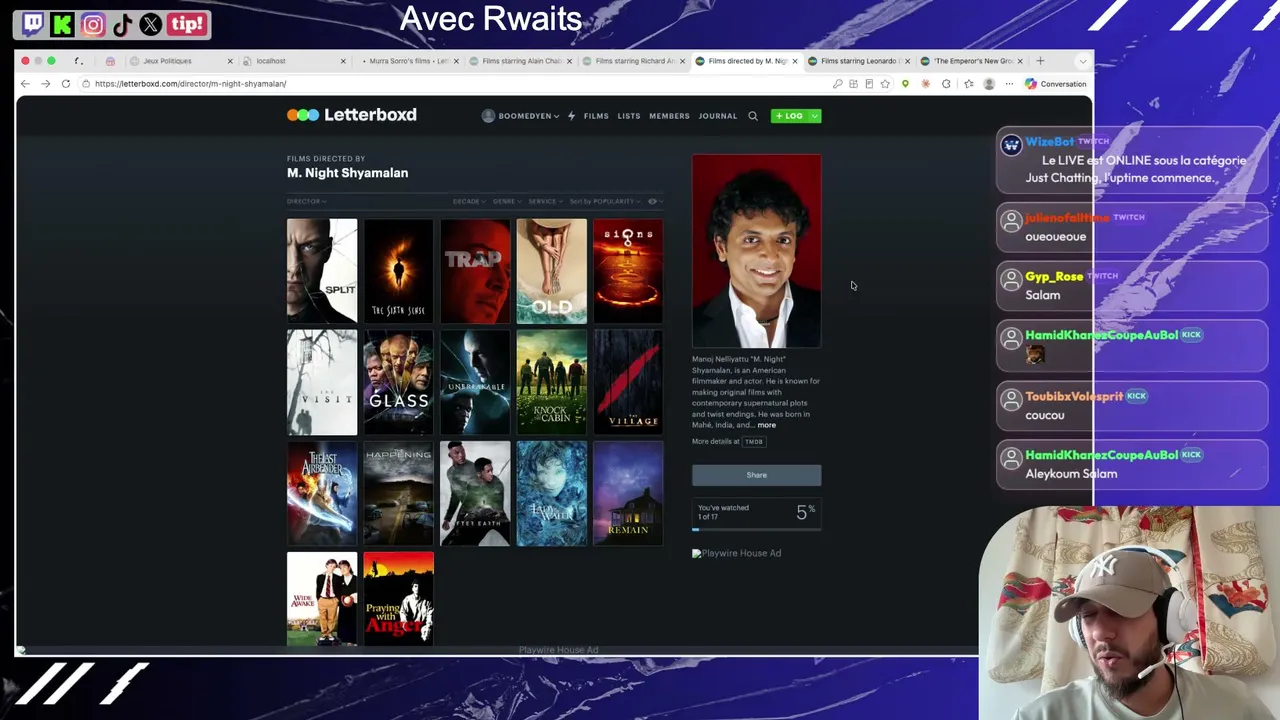1280x720 pixels.
Task: Toggle the eye visibility filter
Action: pos(654,201)
